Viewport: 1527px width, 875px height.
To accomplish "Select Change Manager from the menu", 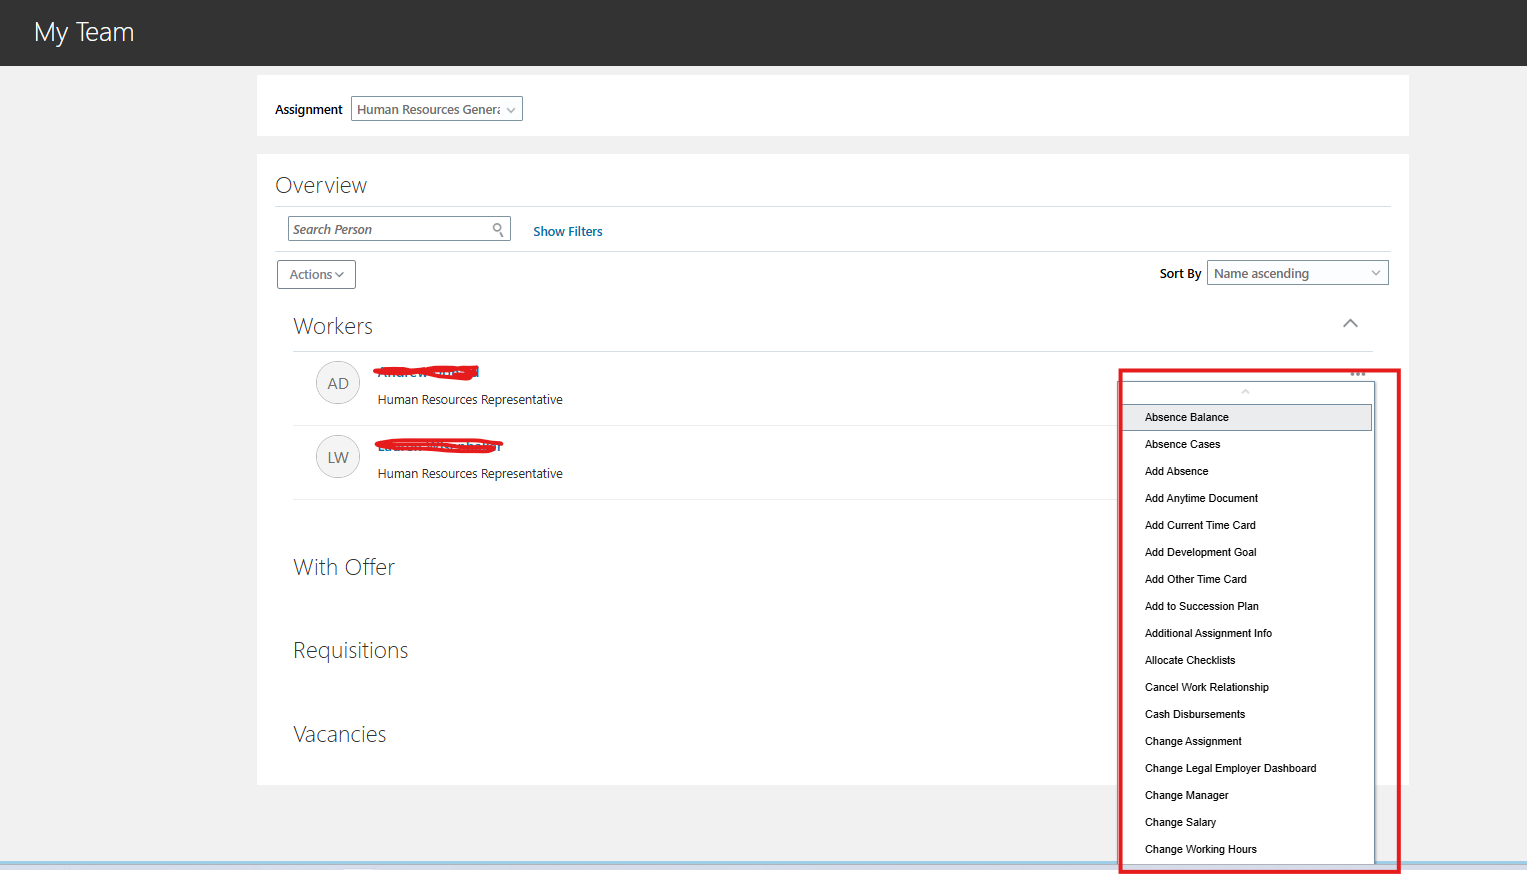I will click(1186, 794).
